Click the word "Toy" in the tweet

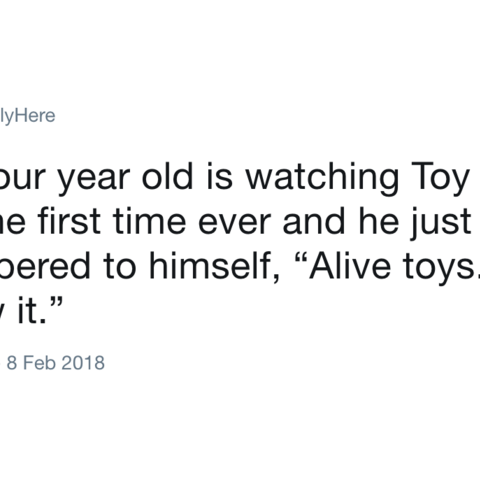point(440,179)
